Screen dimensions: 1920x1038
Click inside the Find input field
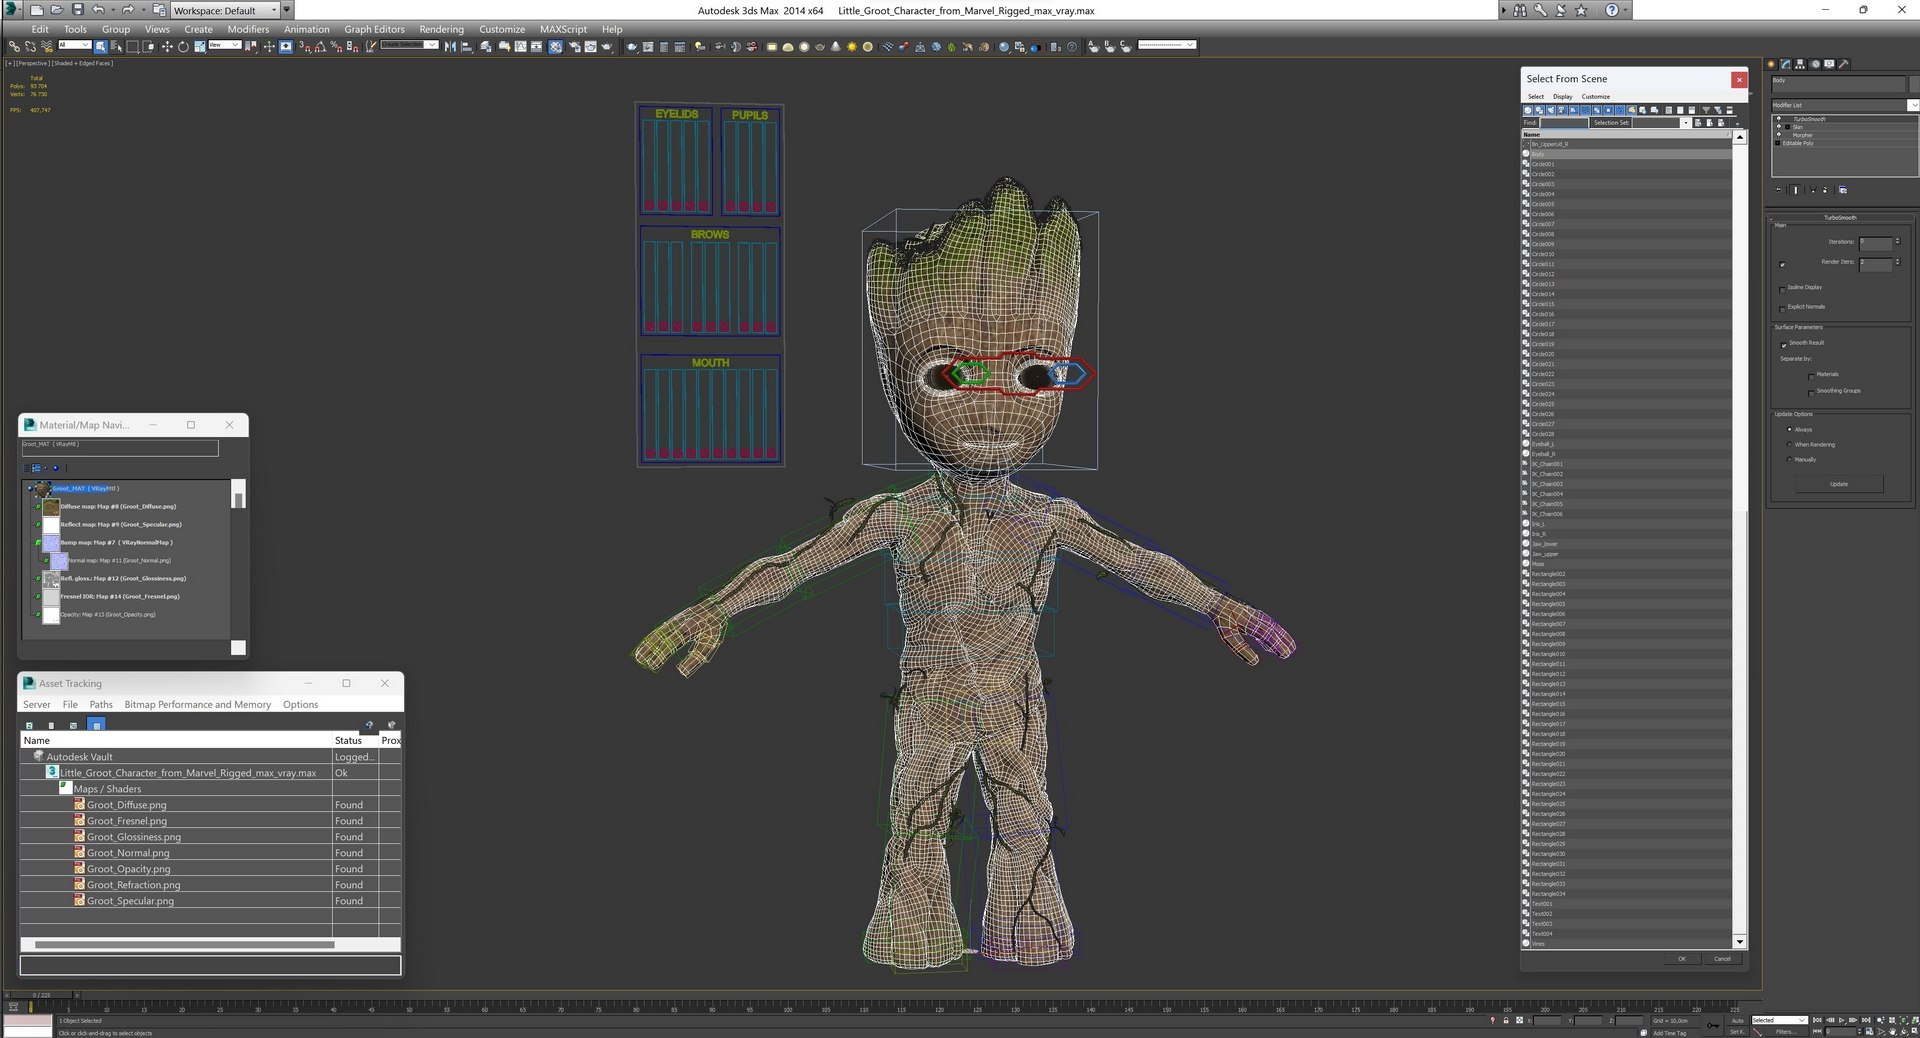(1564, 123)
